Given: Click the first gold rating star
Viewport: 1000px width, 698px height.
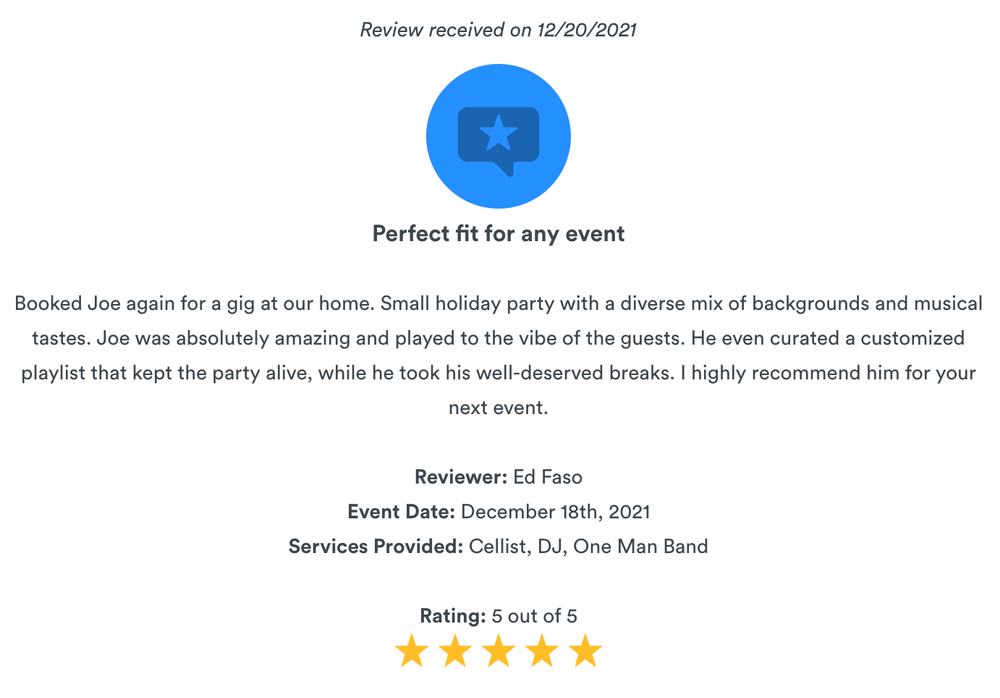Looking at the screenshot, I should coord(411,651).
